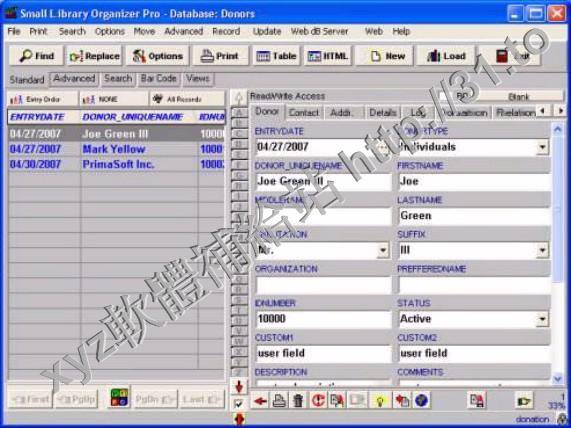
Task: Click the yellow light bulb icon
Action: [x=380, y=401]
